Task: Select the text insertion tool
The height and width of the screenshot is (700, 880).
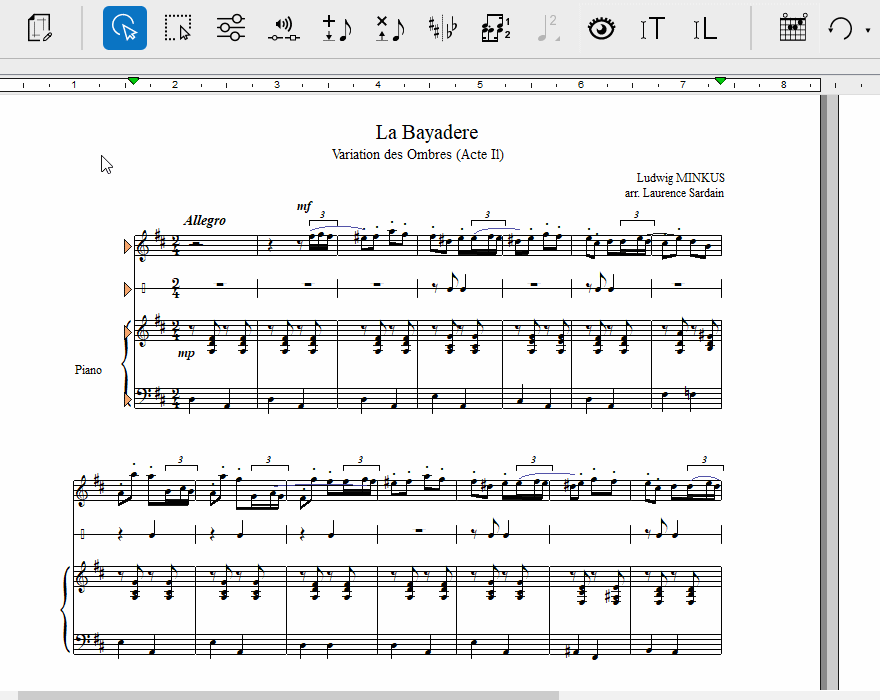Action: tap(652, 29)
